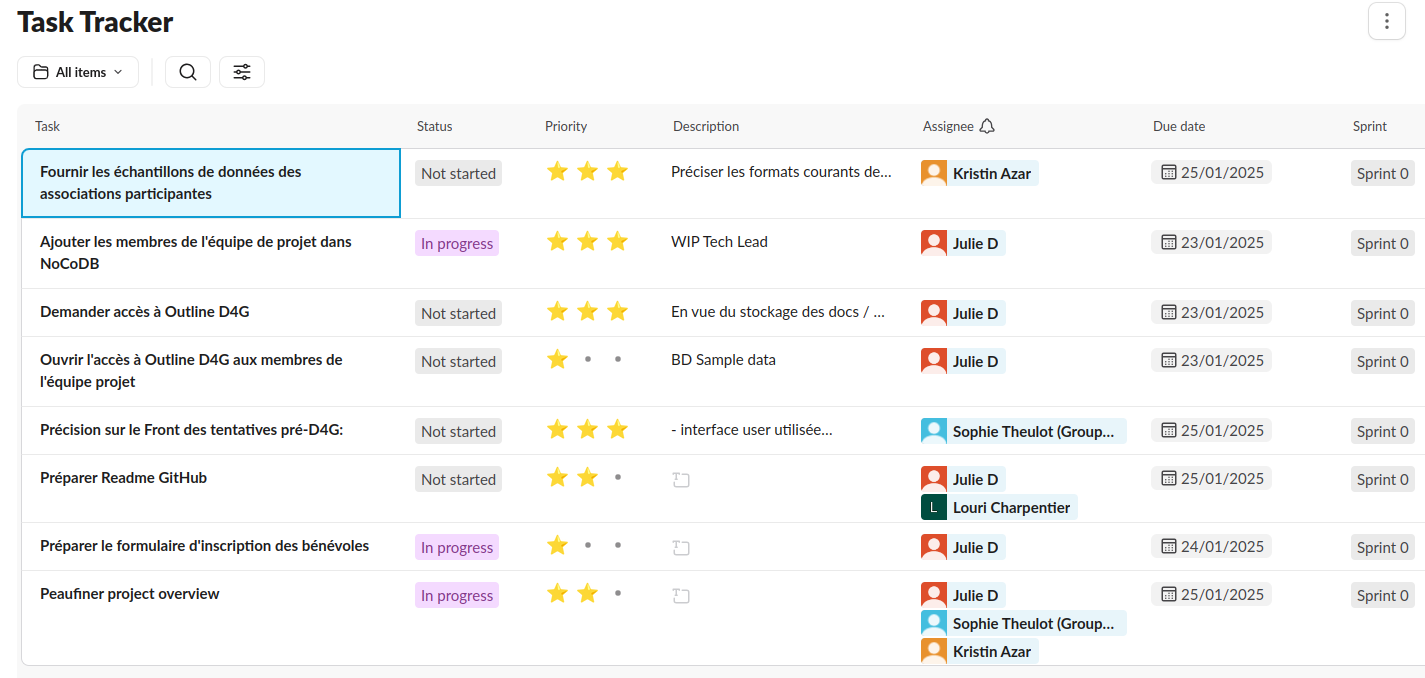
Task: Click the calendar icon on 24/01/2025 due date
Action: 1167,546
